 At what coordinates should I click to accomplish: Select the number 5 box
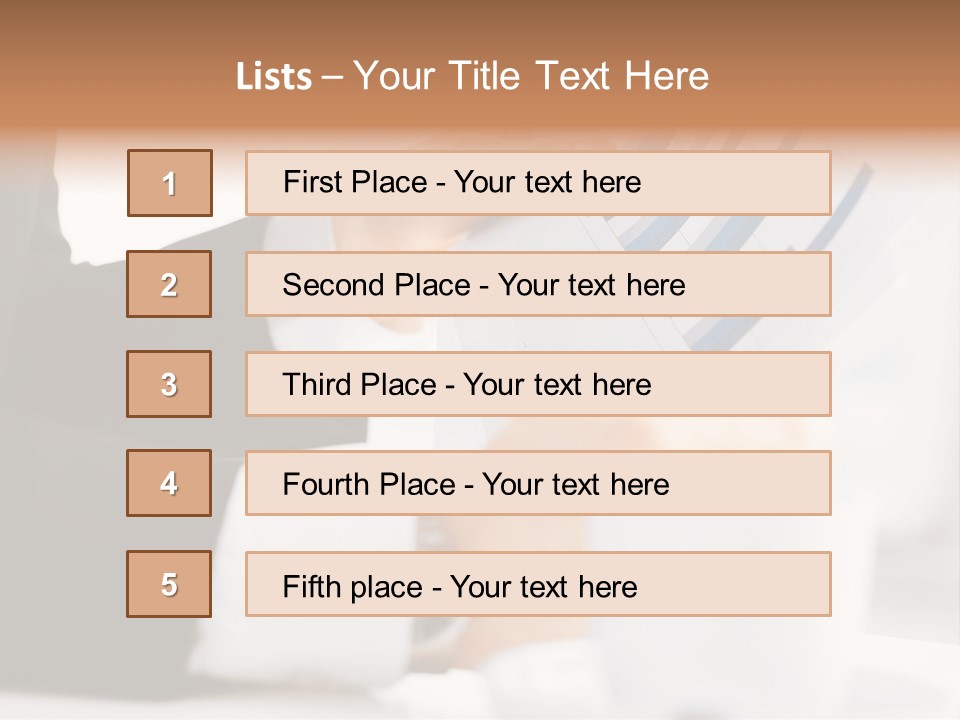click(169, 584)
